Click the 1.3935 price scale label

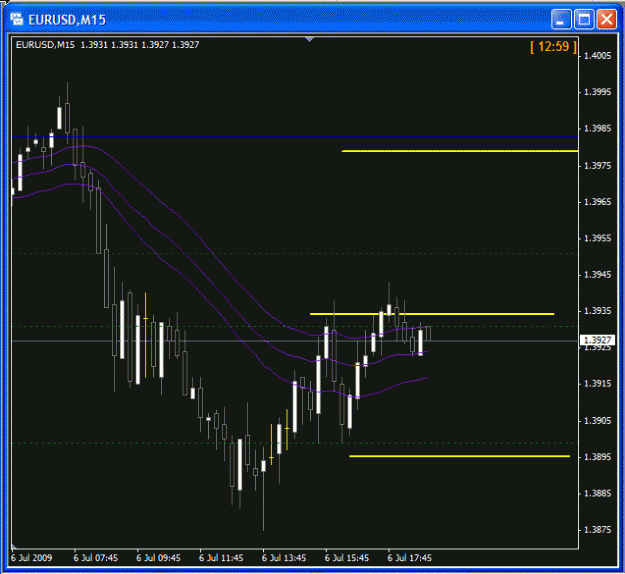[x=597, y=311]
